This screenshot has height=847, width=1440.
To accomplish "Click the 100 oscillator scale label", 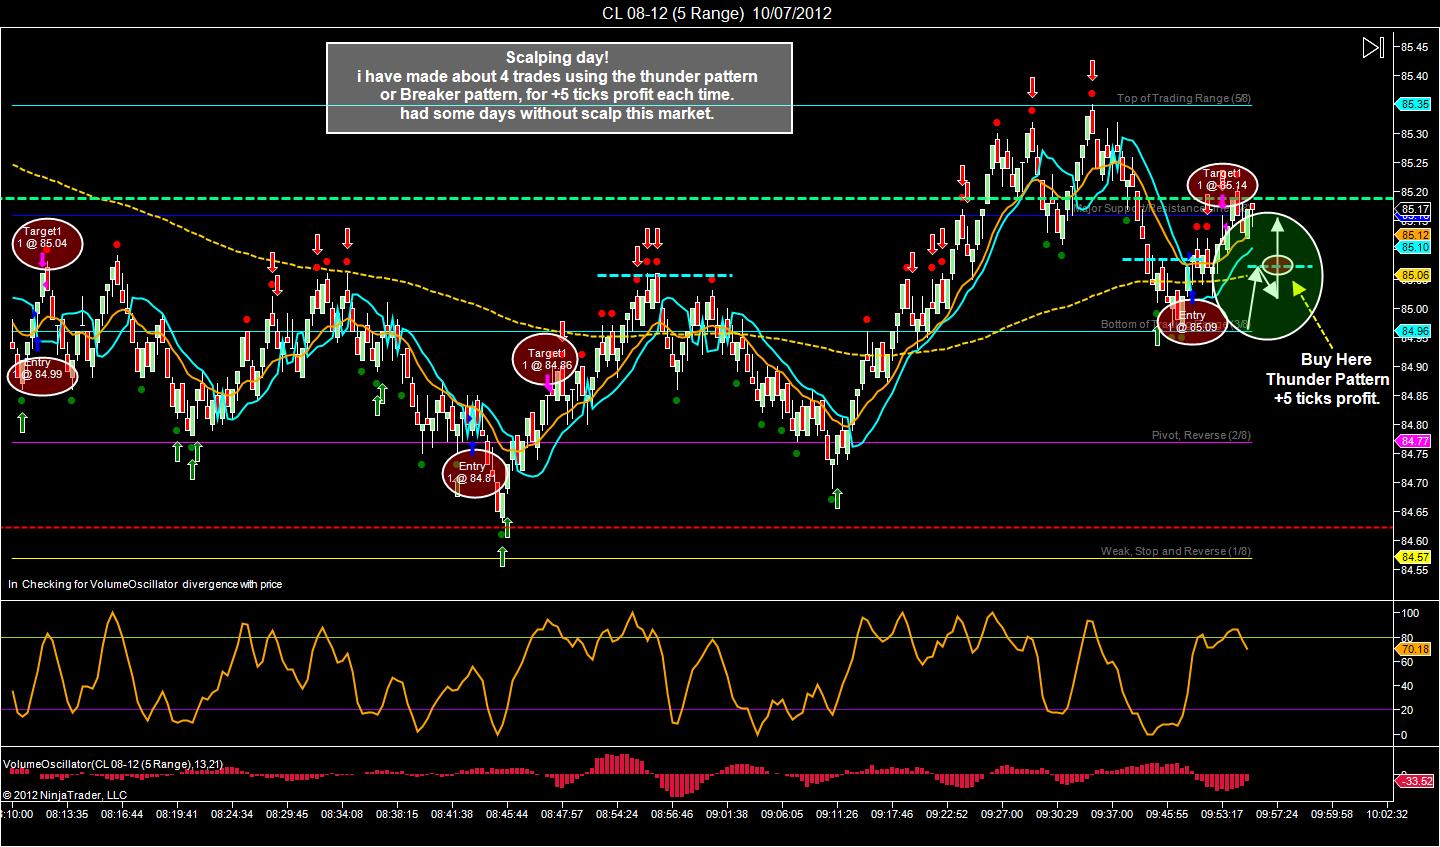I will point(1411,612).
